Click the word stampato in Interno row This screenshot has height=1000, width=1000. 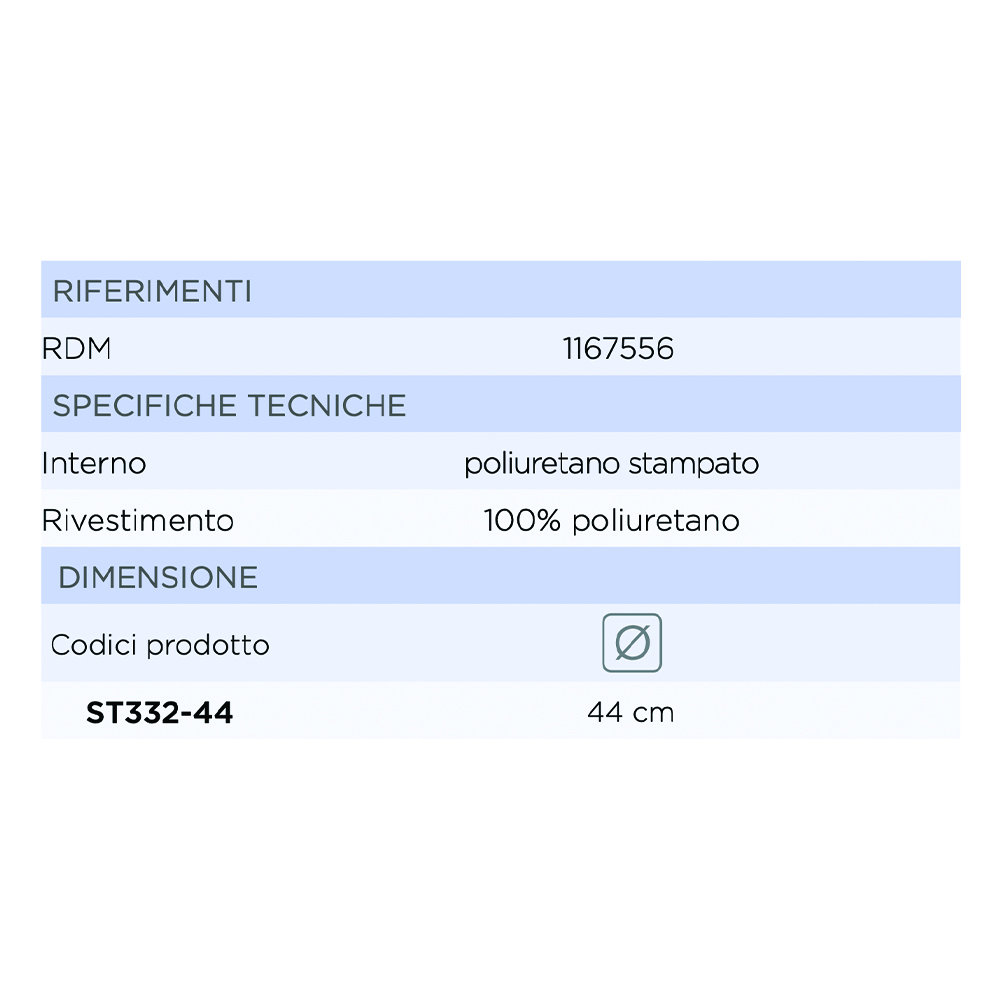pos(695,463)
